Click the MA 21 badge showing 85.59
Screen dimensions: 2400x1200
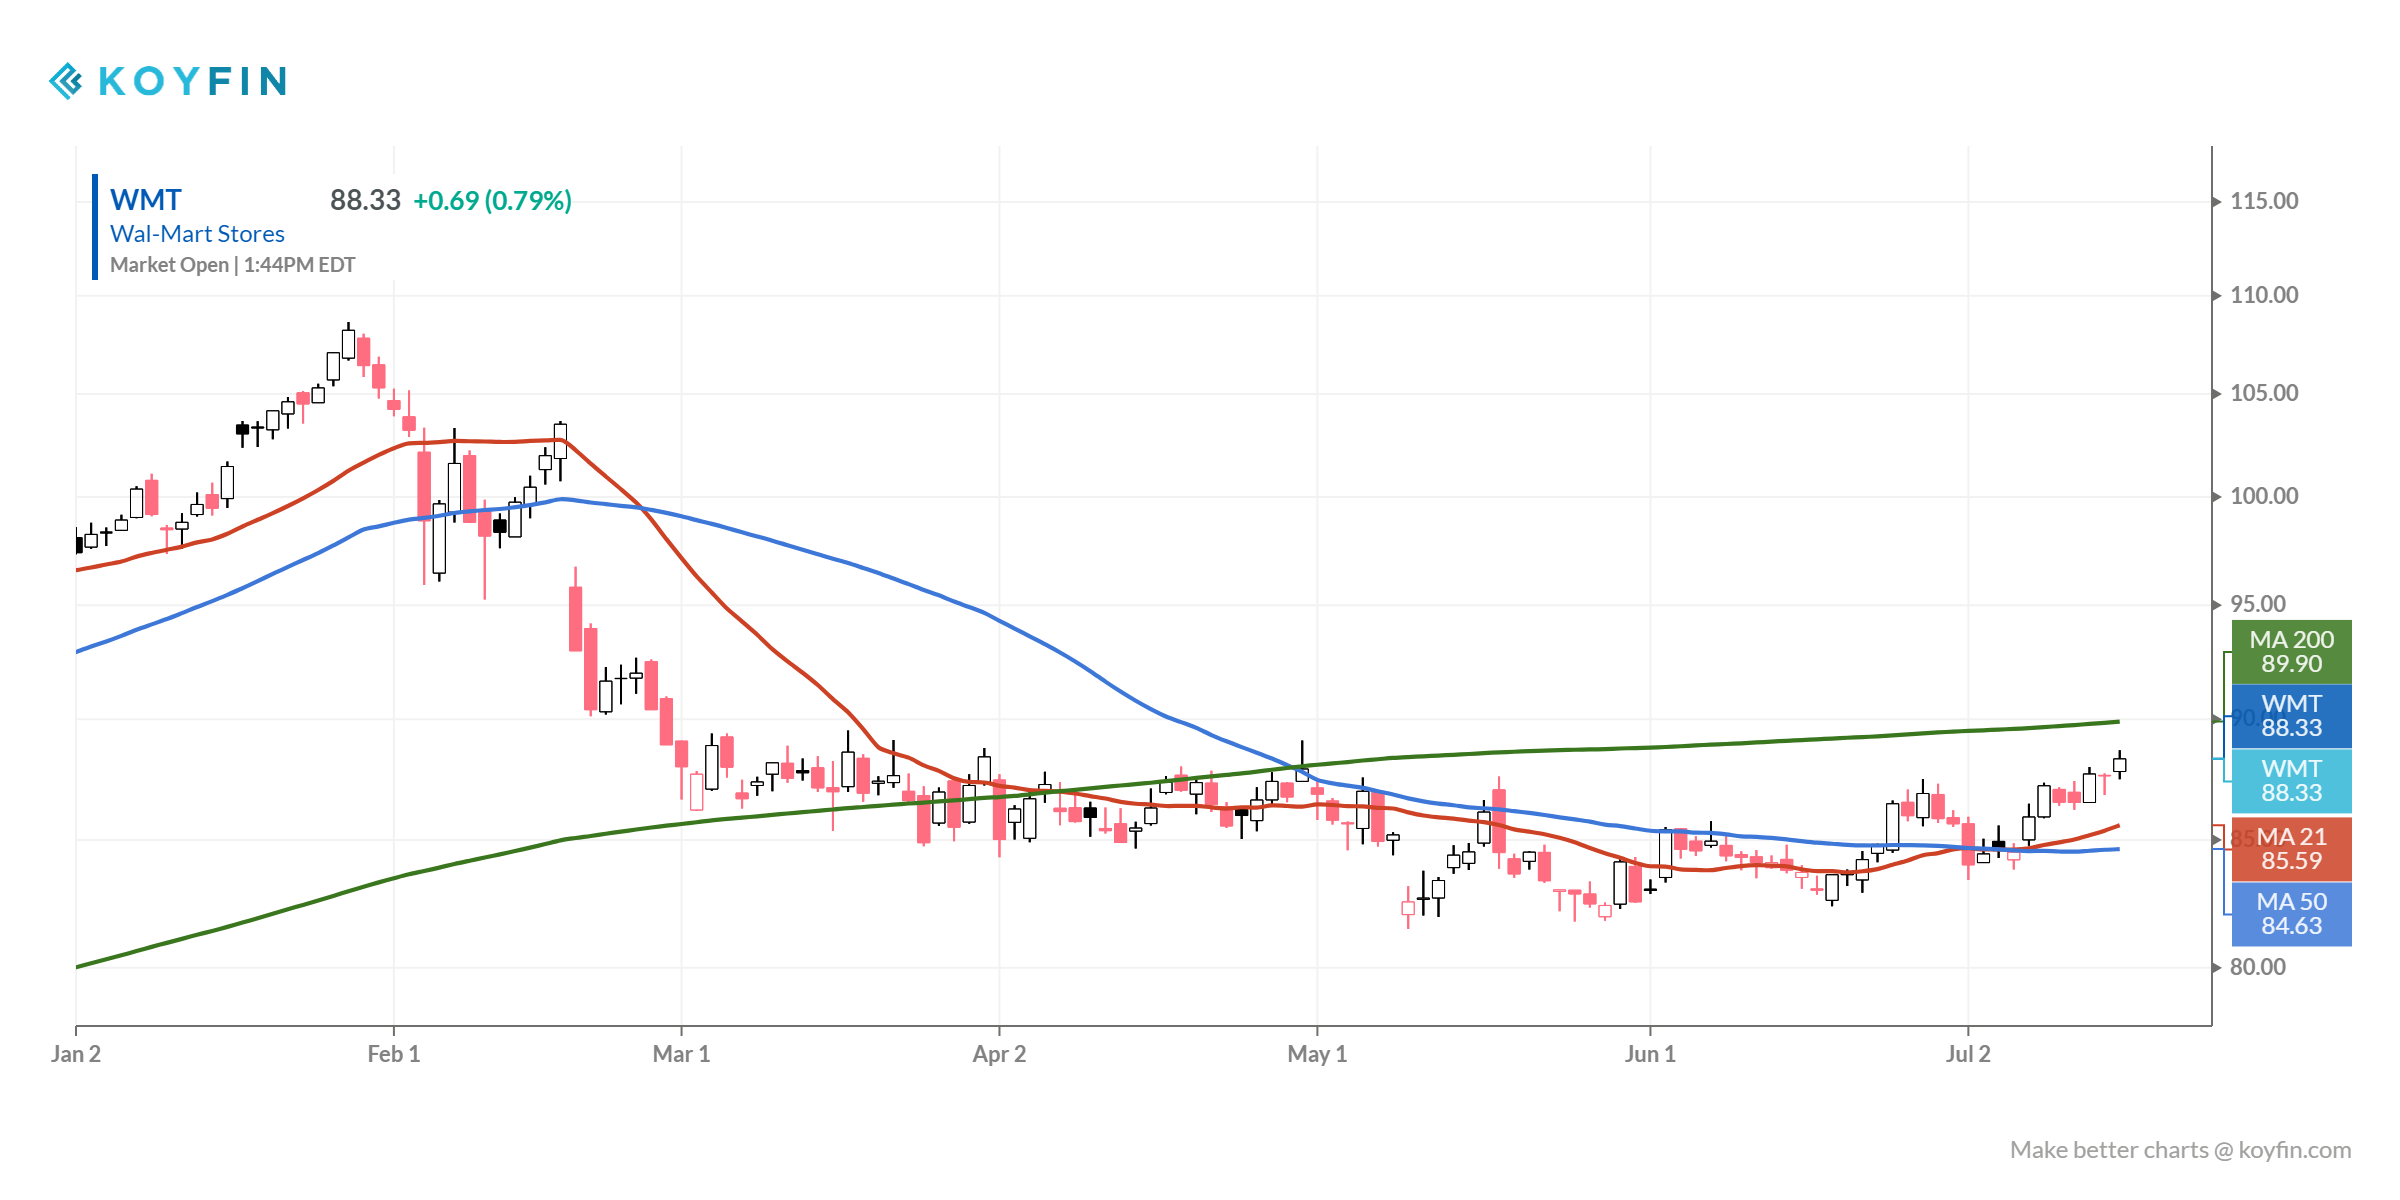[2291, 848]
